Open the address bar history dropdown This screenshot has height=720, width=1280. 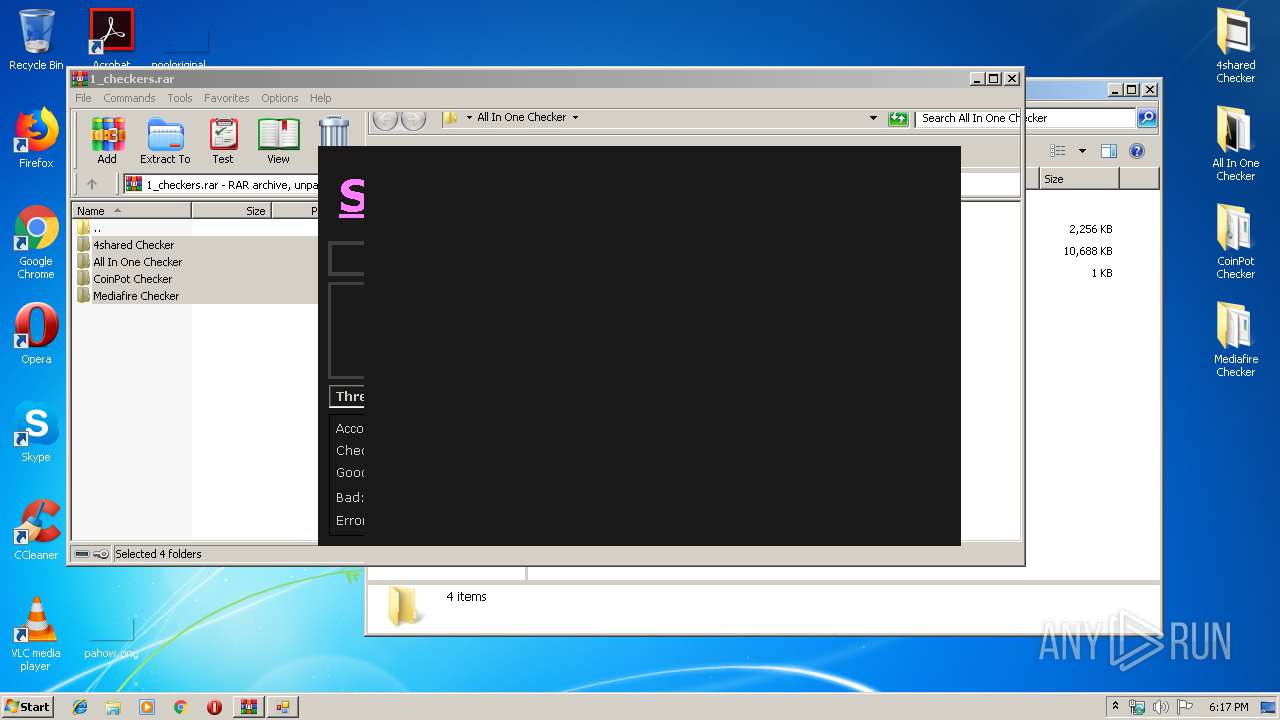pos(873,118)
